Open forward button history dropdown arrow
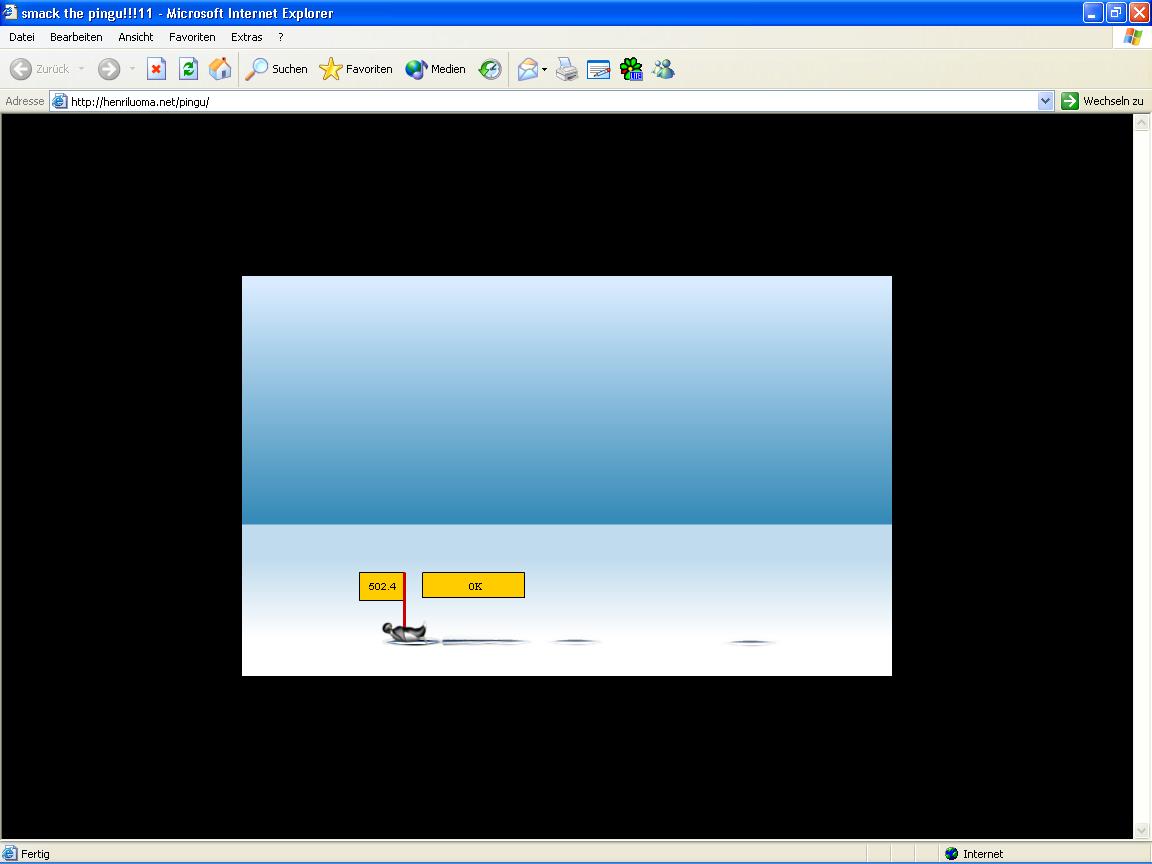This screenshot has height=864, width=1152. click(132, 69)
